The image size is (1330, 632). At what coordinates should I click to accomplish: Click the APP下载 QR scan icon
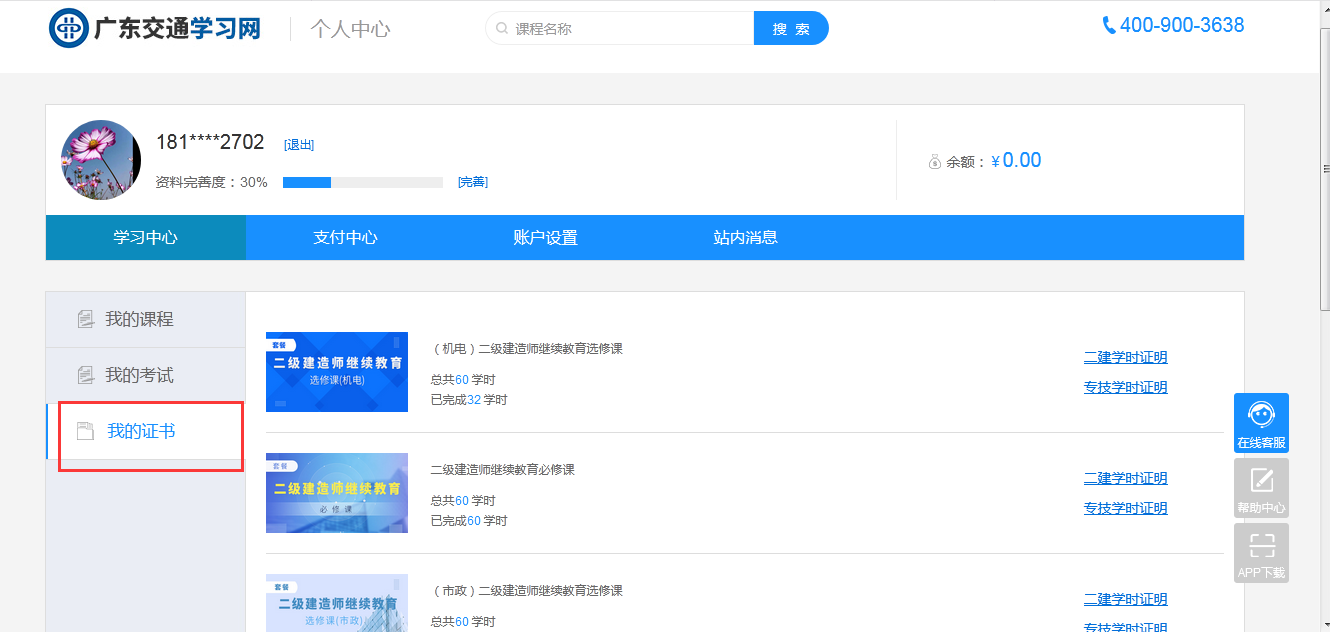(1261, 552)
